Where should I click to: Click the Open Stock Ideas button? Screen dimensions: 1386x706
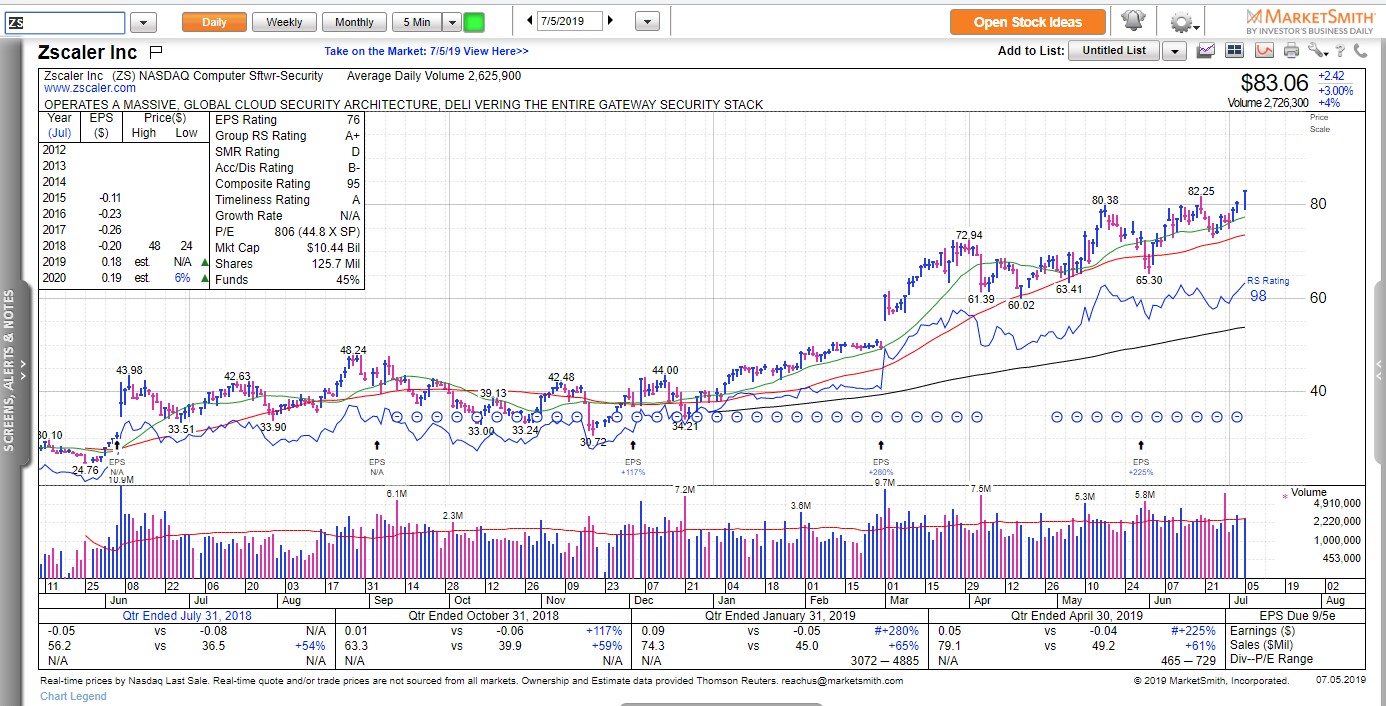1027,22
